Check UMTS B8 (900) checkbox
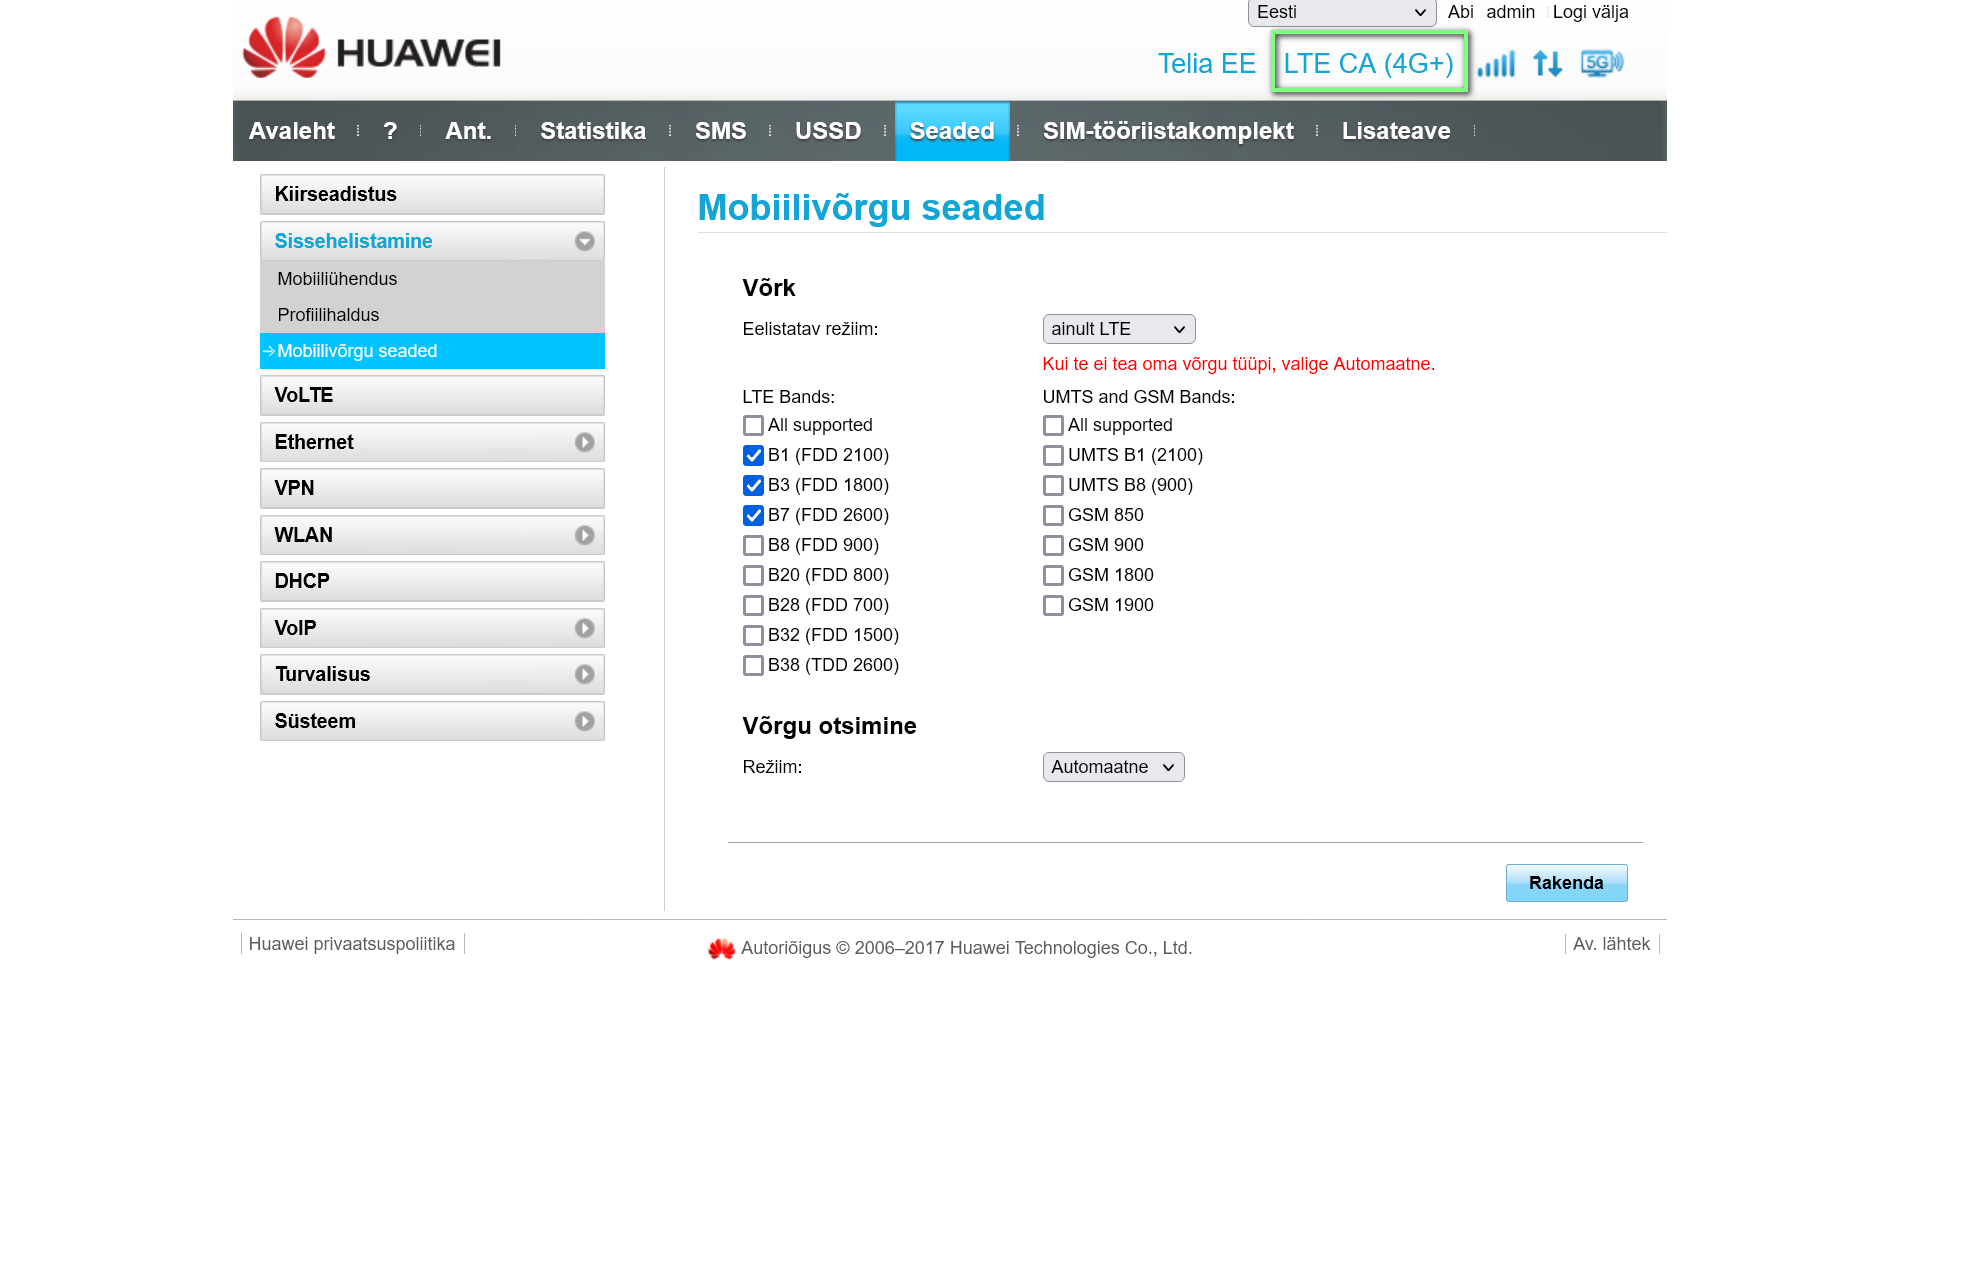Image resolution: width=1962 pixels, height=1270 pixels. pos(1052,485)
